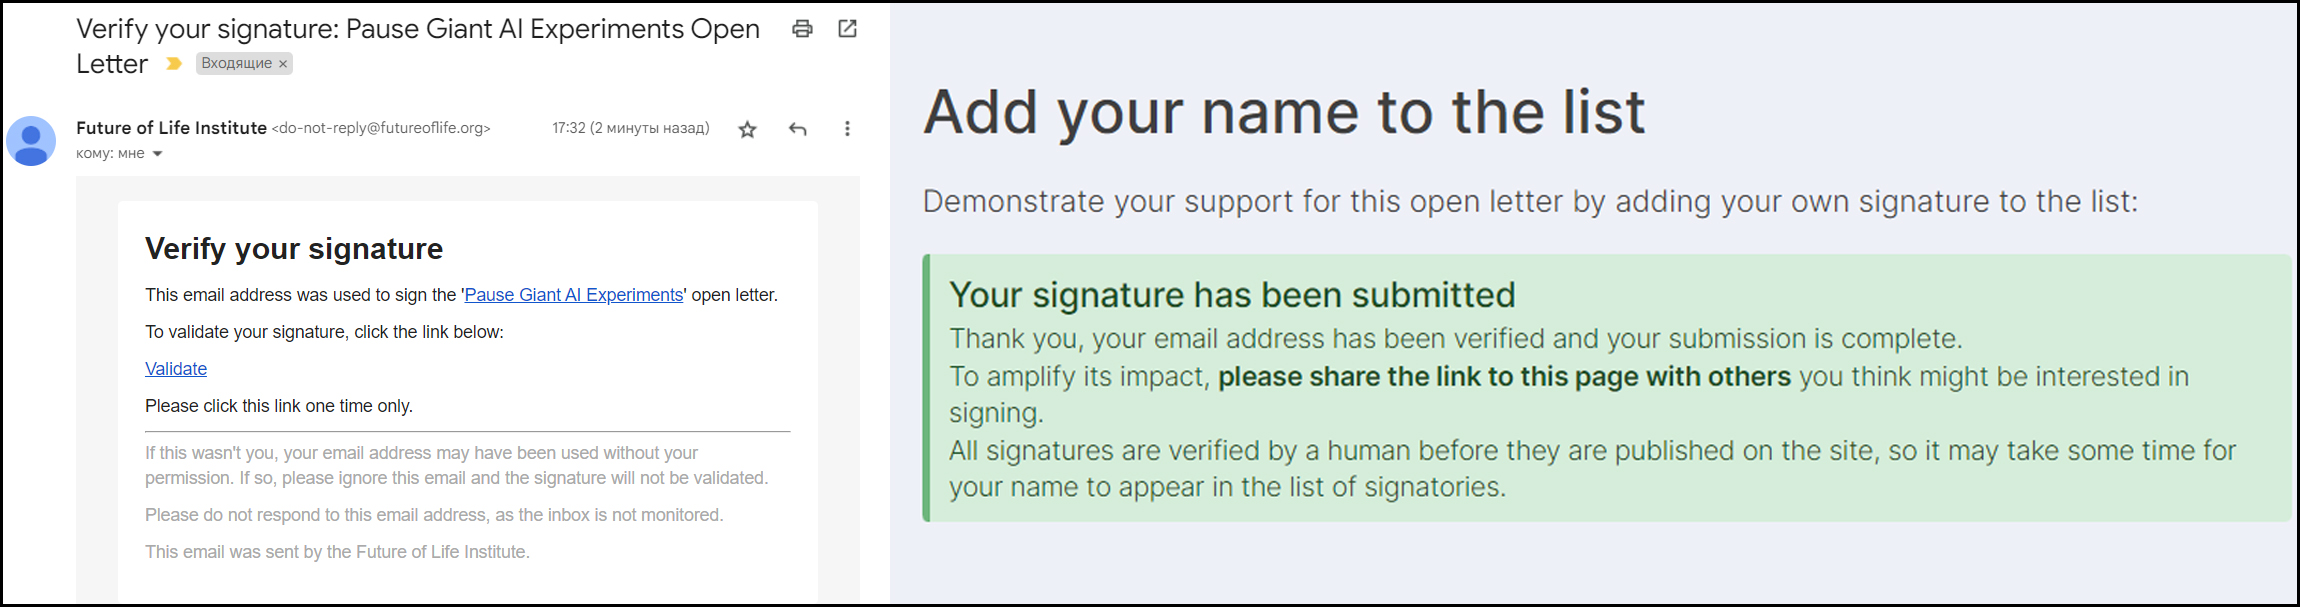The width and height of the screenshot is (2300, 607).
Task: Click the Validate link
Action: click(176, 369)
